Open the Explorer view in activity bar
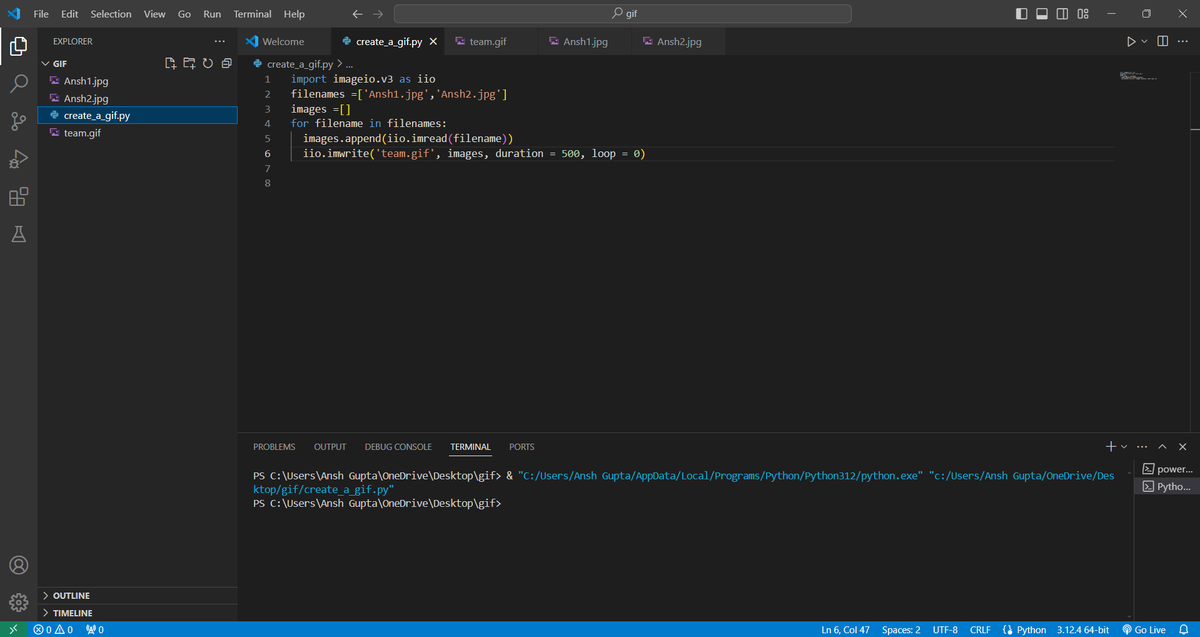Viewport: 1200px width, 637px height. coord(18,46)
